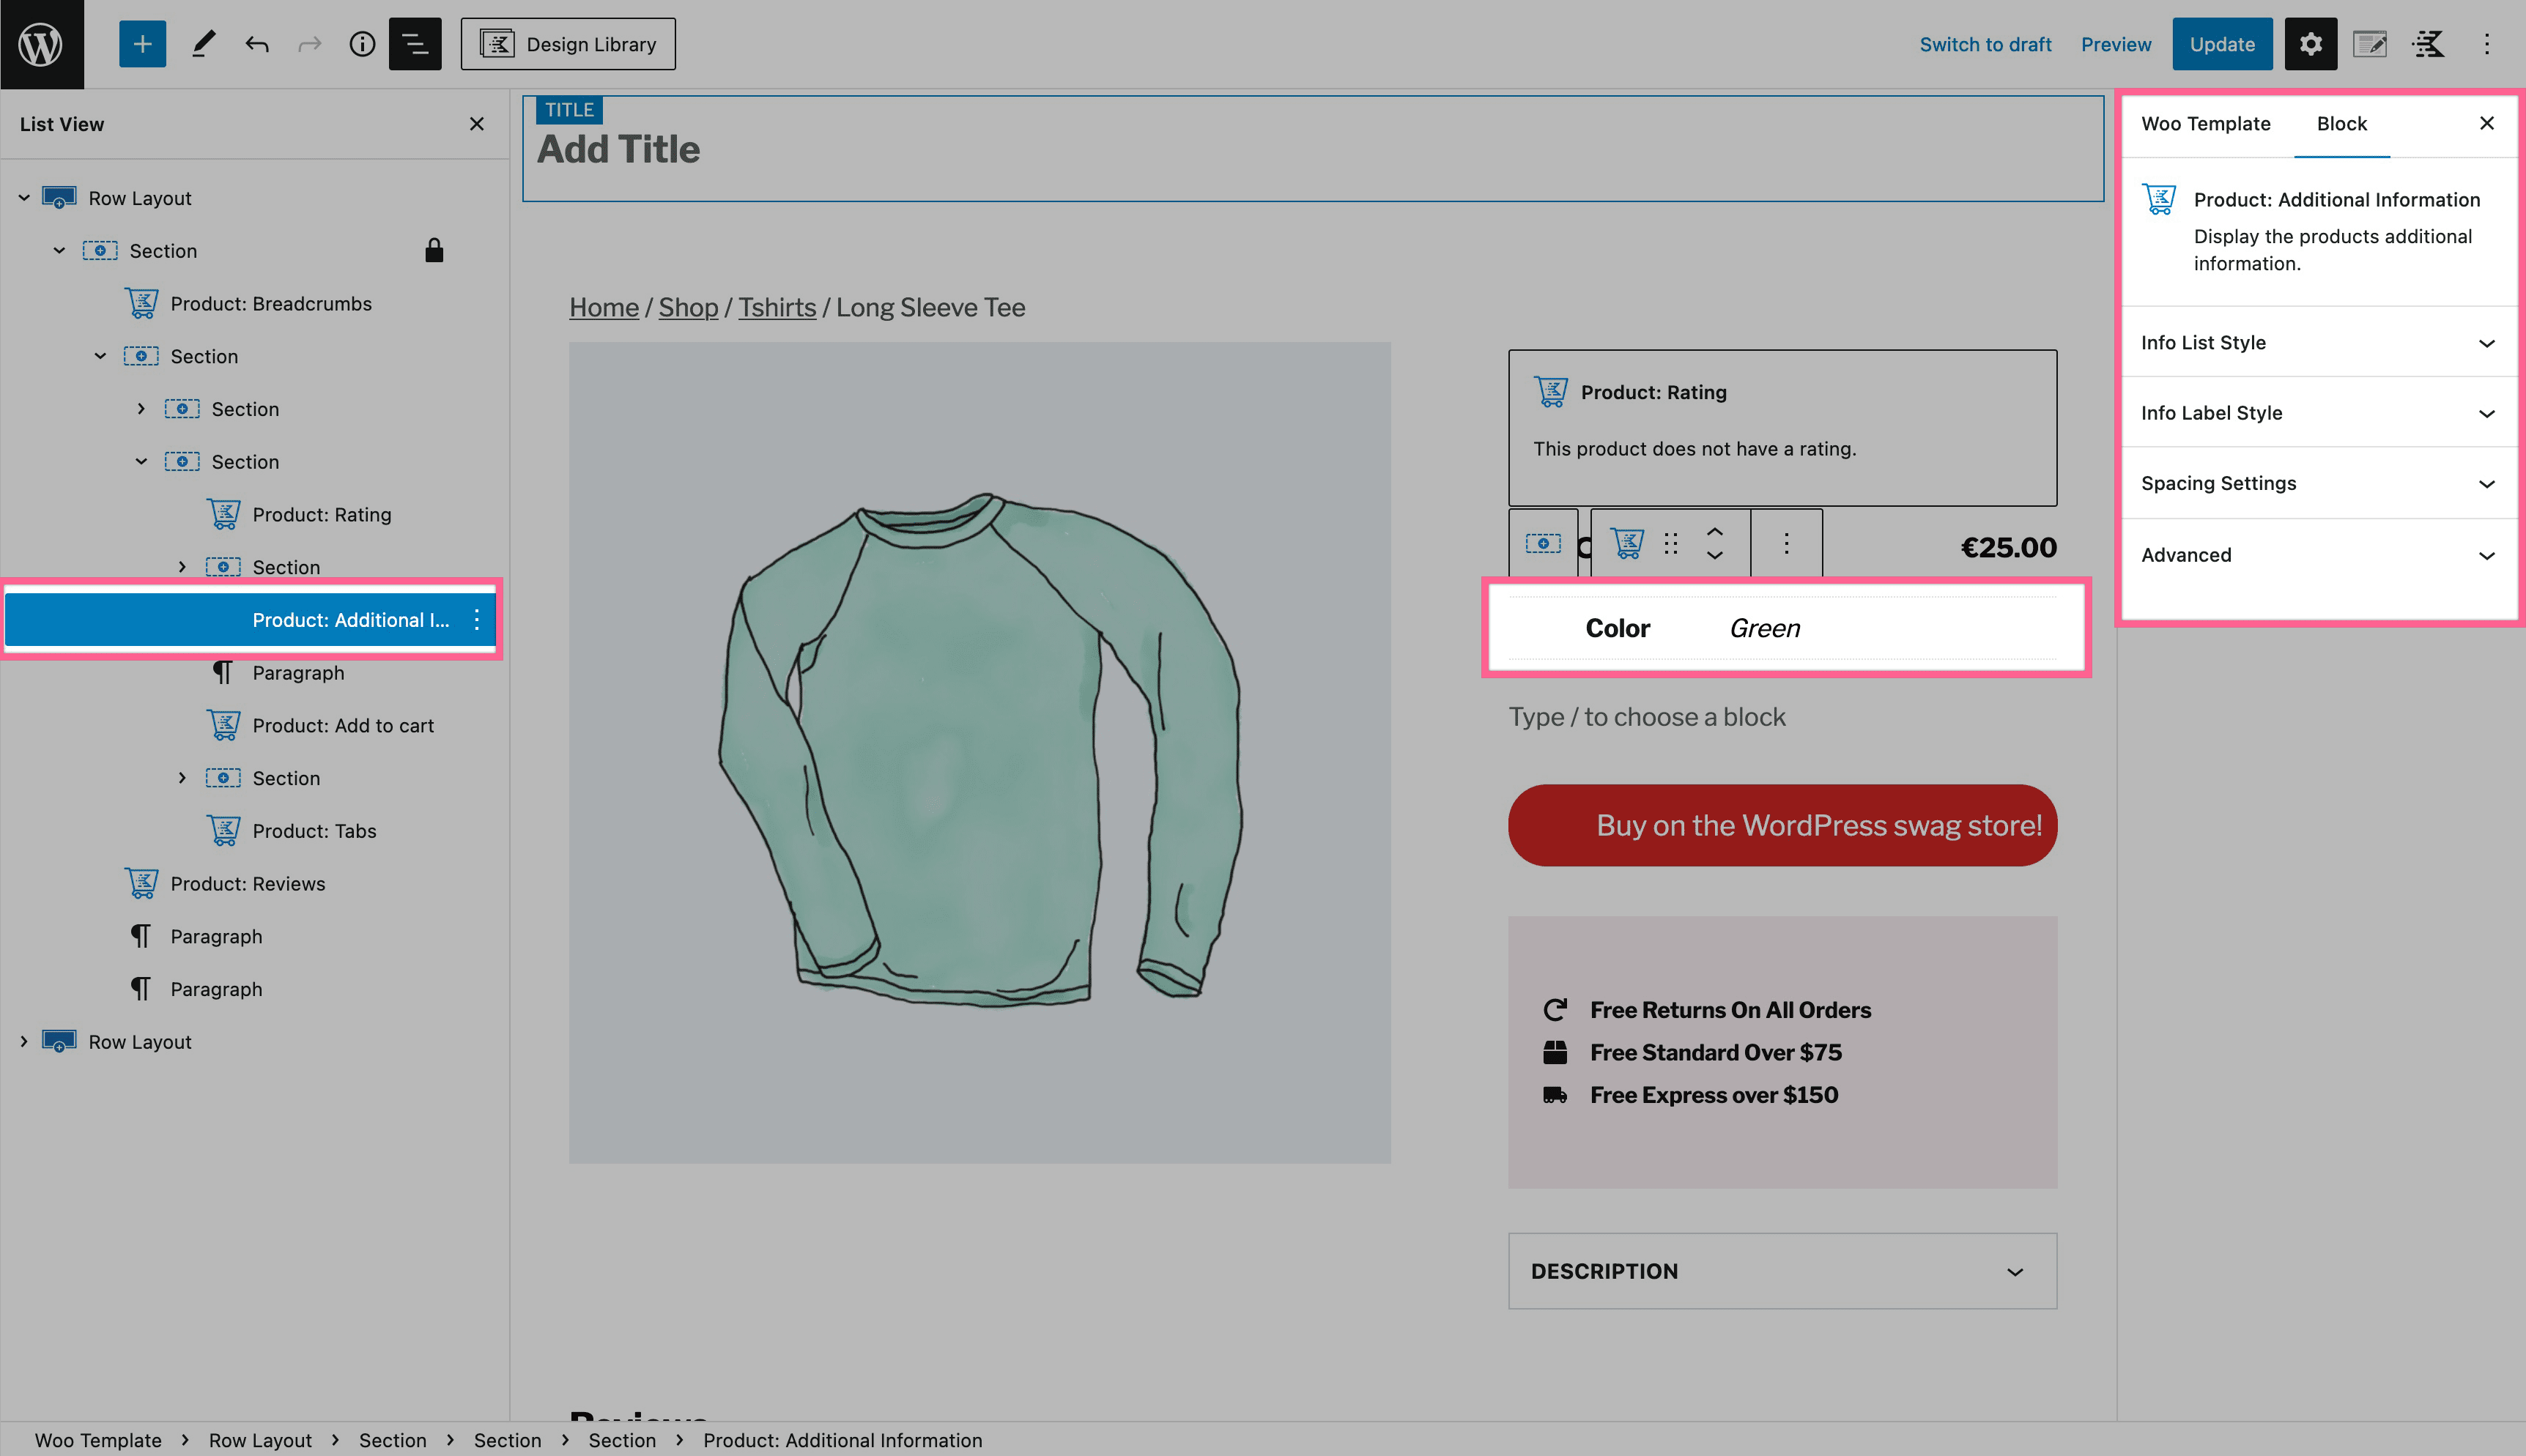Open the block inserter plus button
This screenshot has height=1456, width=2526.
[x=142, y=44]
